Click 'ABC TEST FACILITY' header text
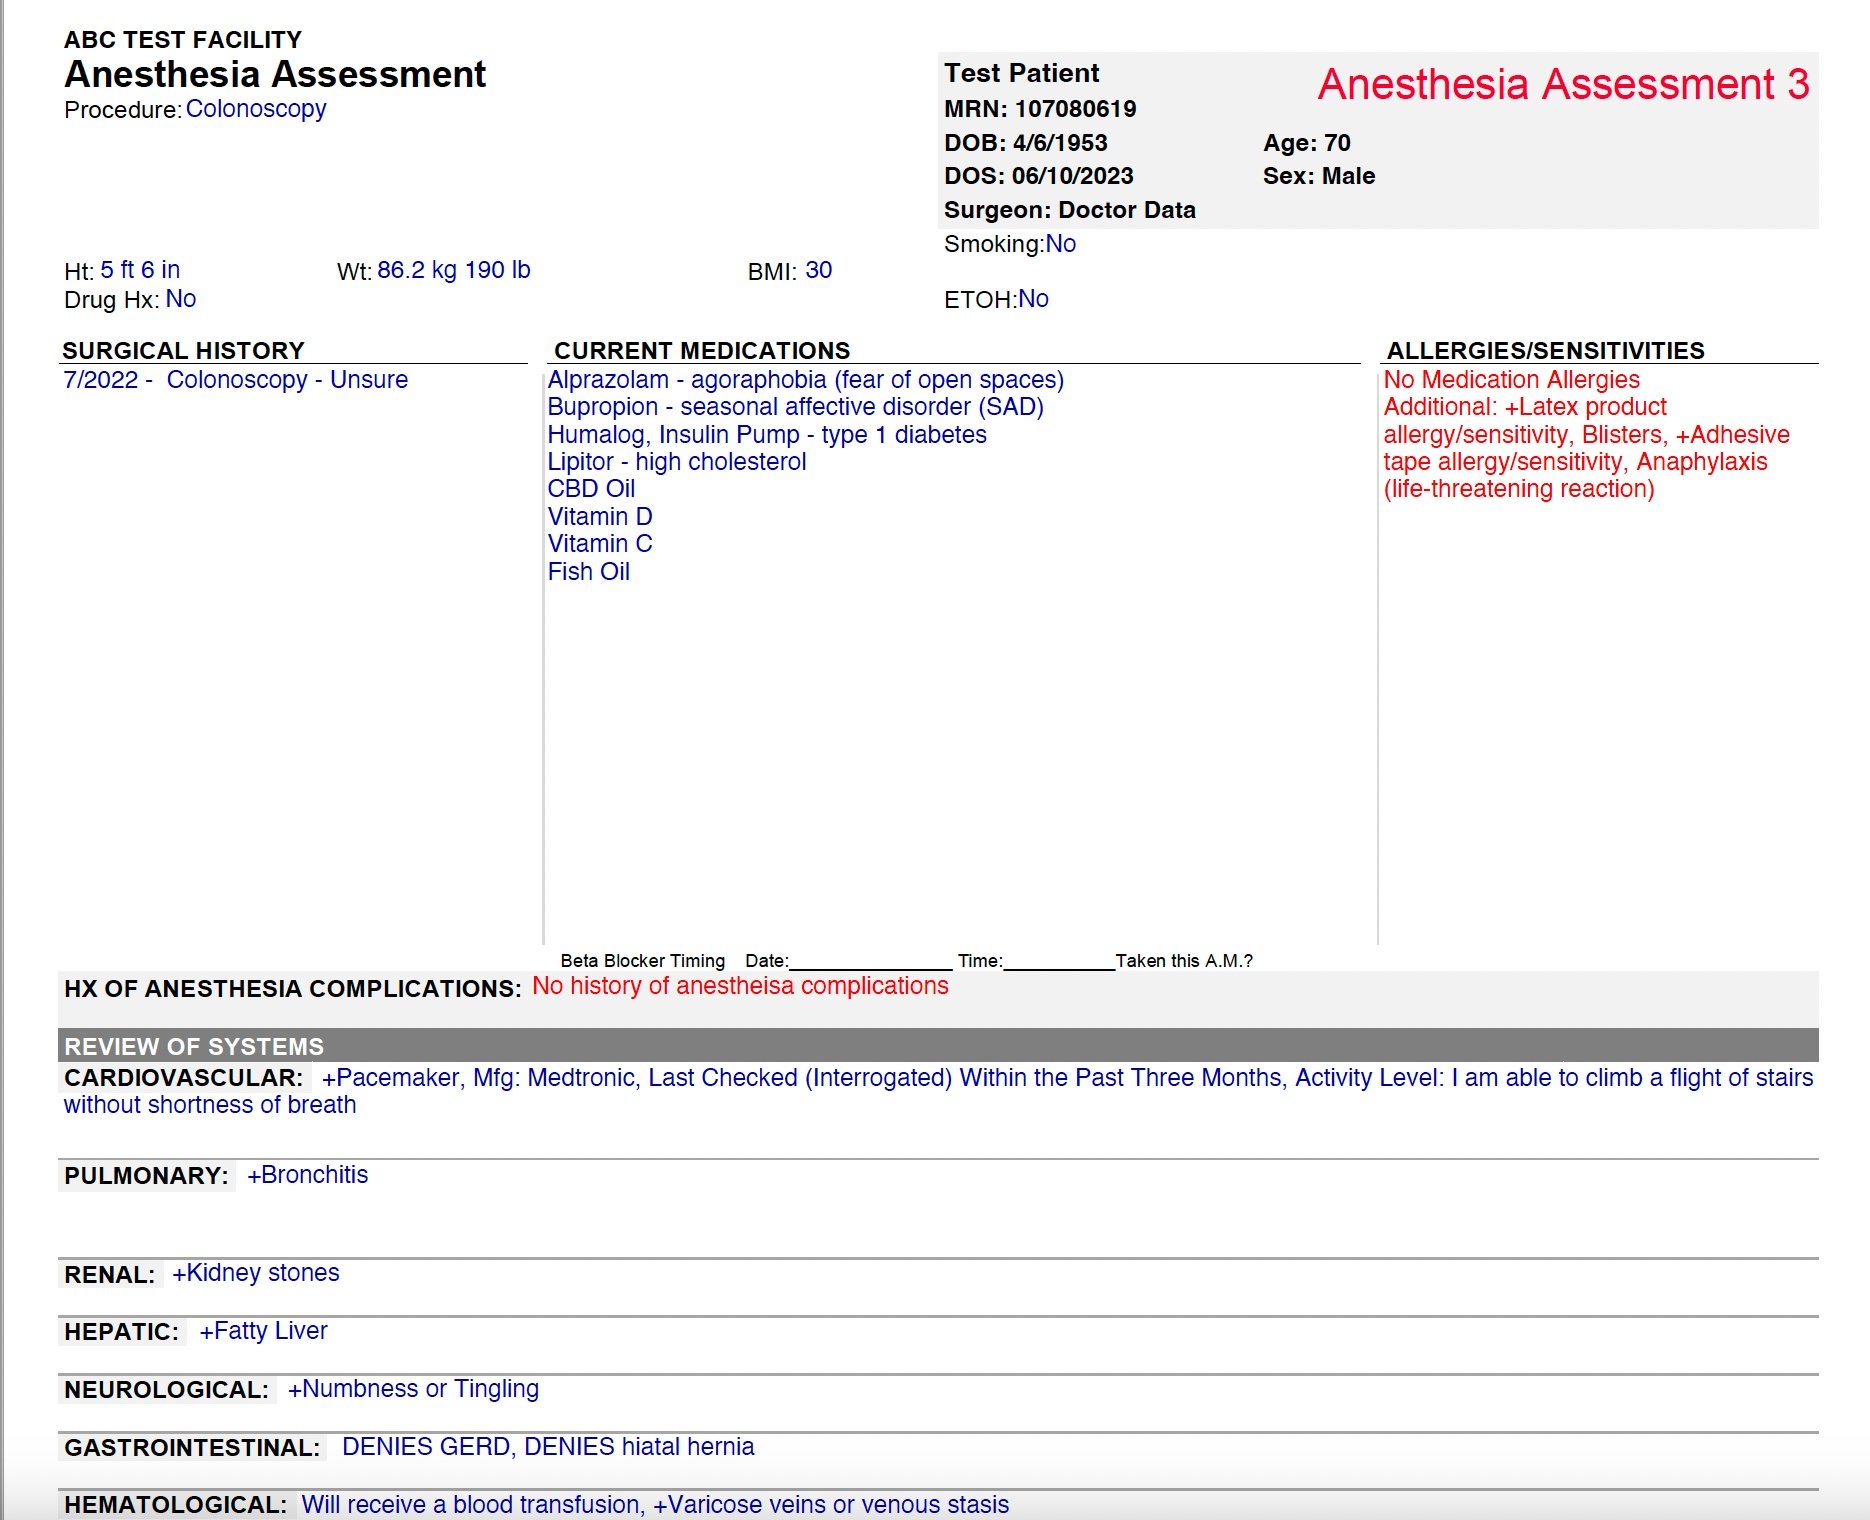Image resolution: width=1870 pixels, height=1520 pixels. (183, 40)
